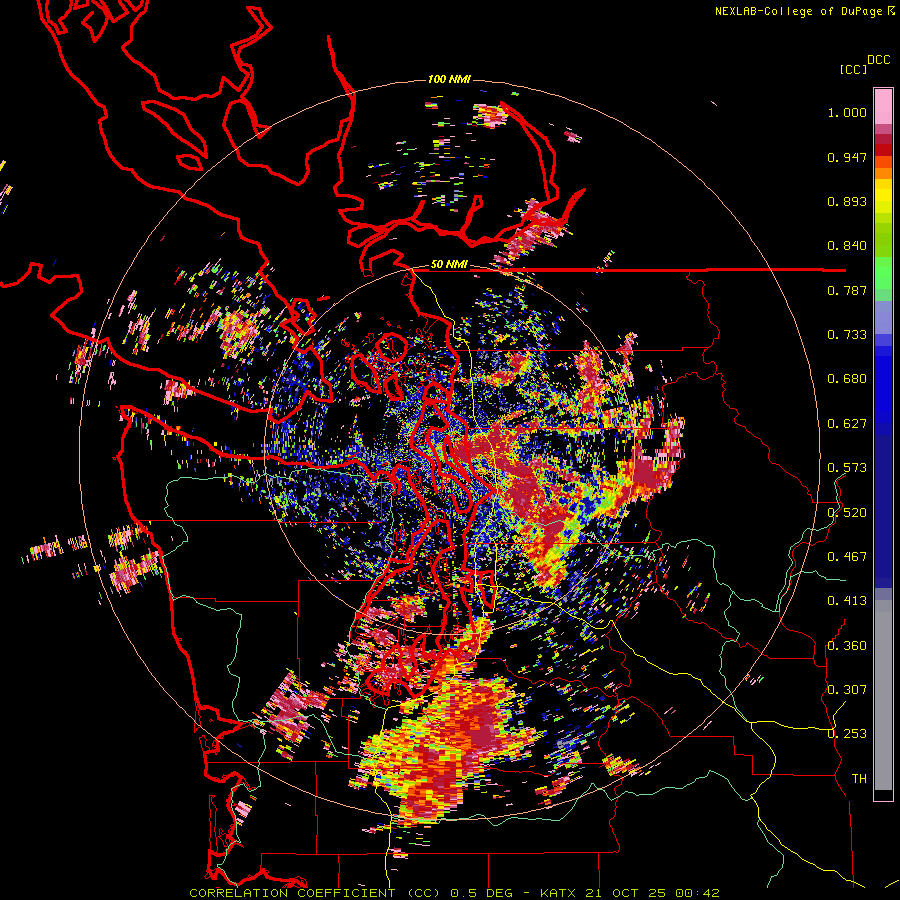
Task: Click the TH legend label
Action: [859, 779]
